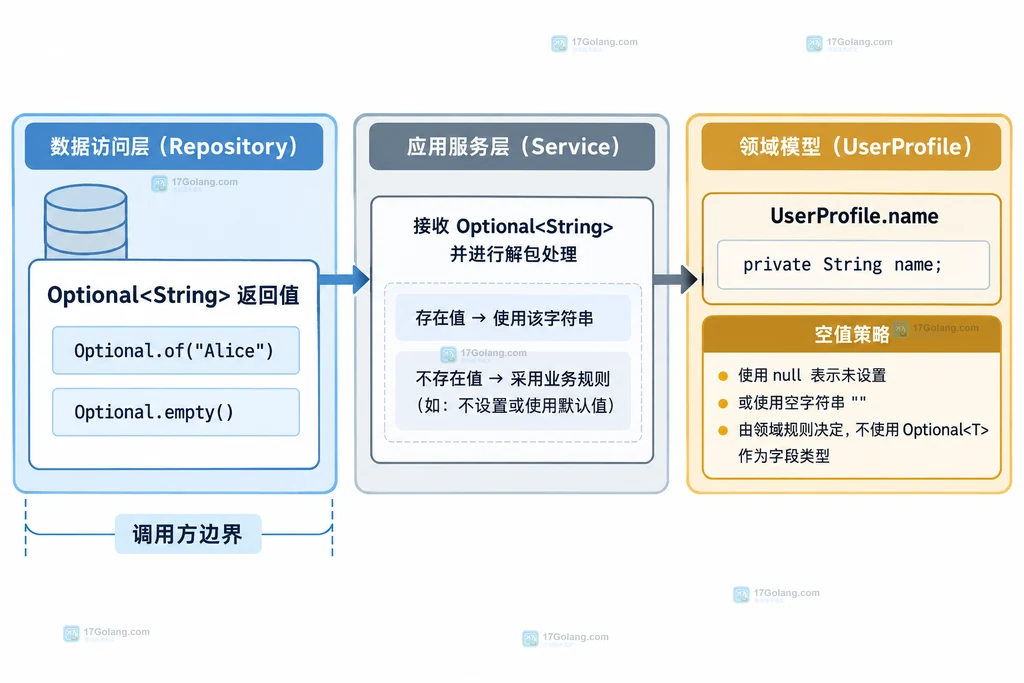
Task: Click the 使用 null 表示未设置 bullet text
Action: [812, 375]
